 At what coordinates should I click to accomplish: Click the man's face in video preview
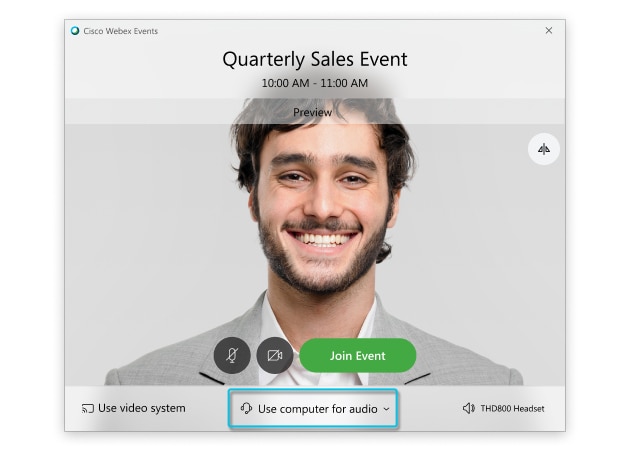pos(323,207)
